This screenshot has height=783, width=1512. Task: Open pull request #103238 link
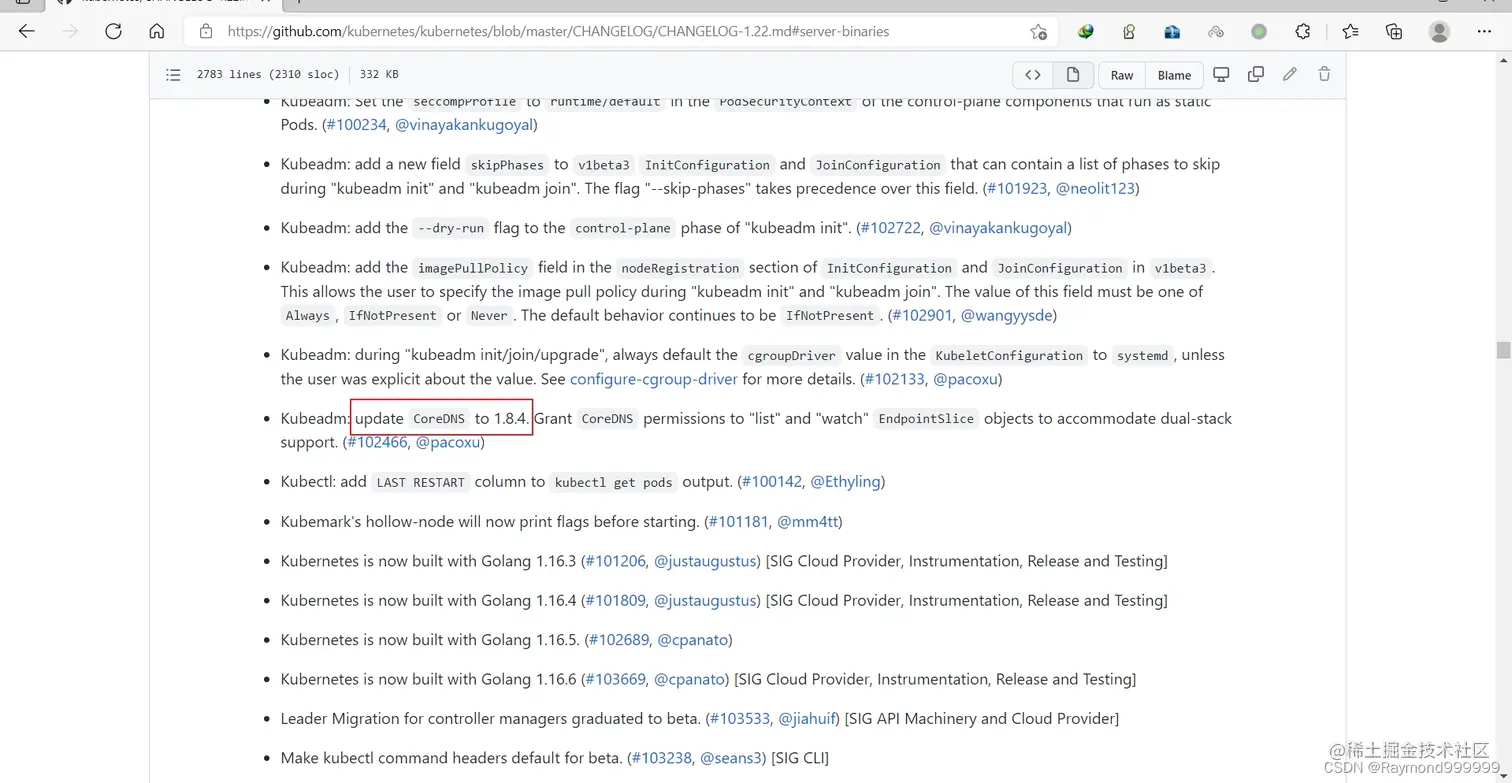point(661,758)
